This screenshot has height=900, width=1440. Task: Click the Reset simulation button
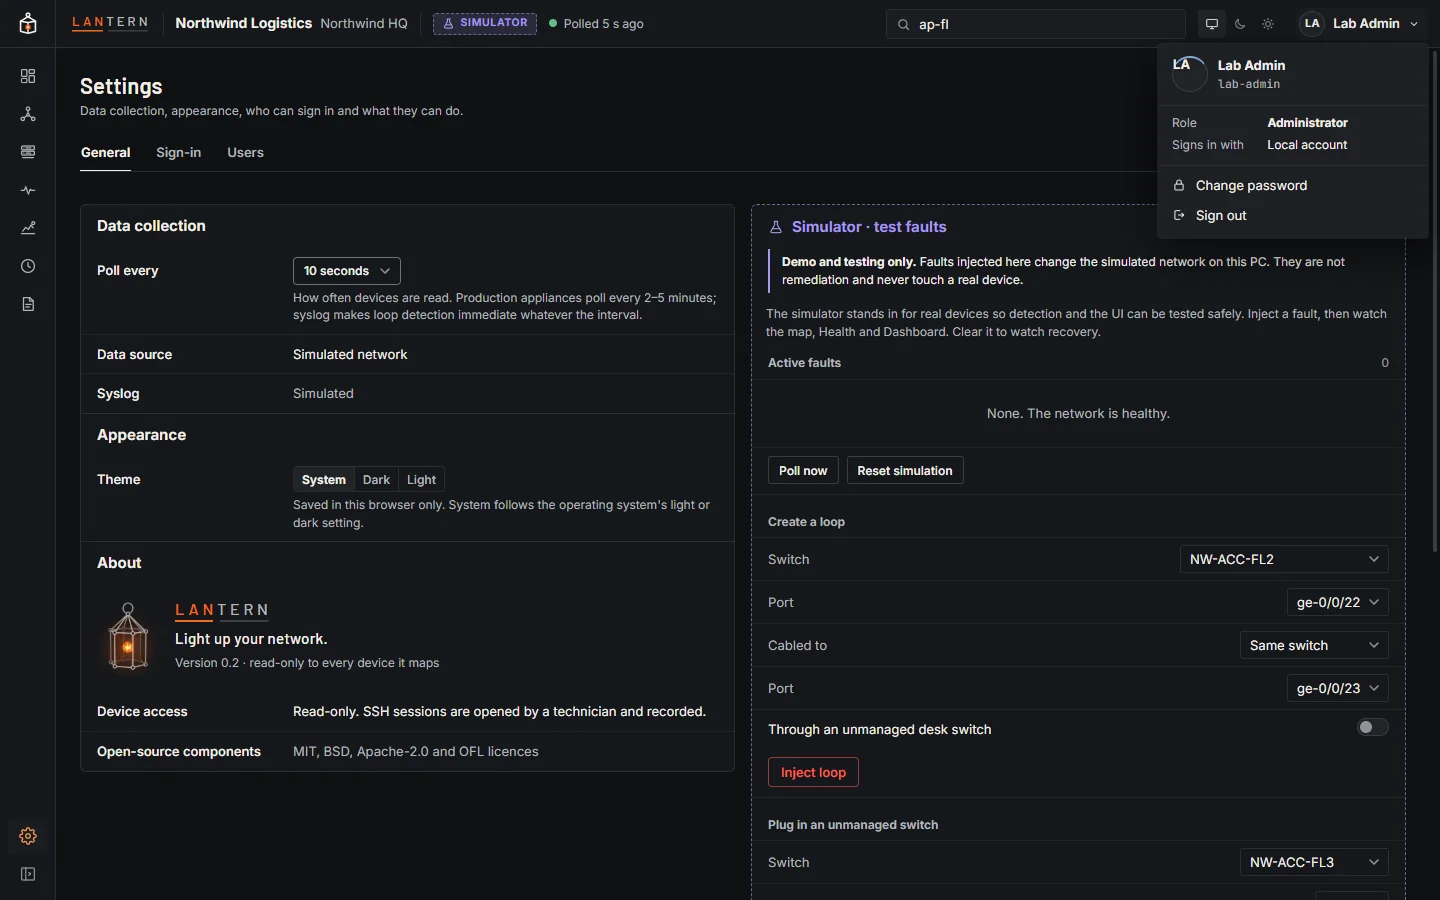[905, 471]
